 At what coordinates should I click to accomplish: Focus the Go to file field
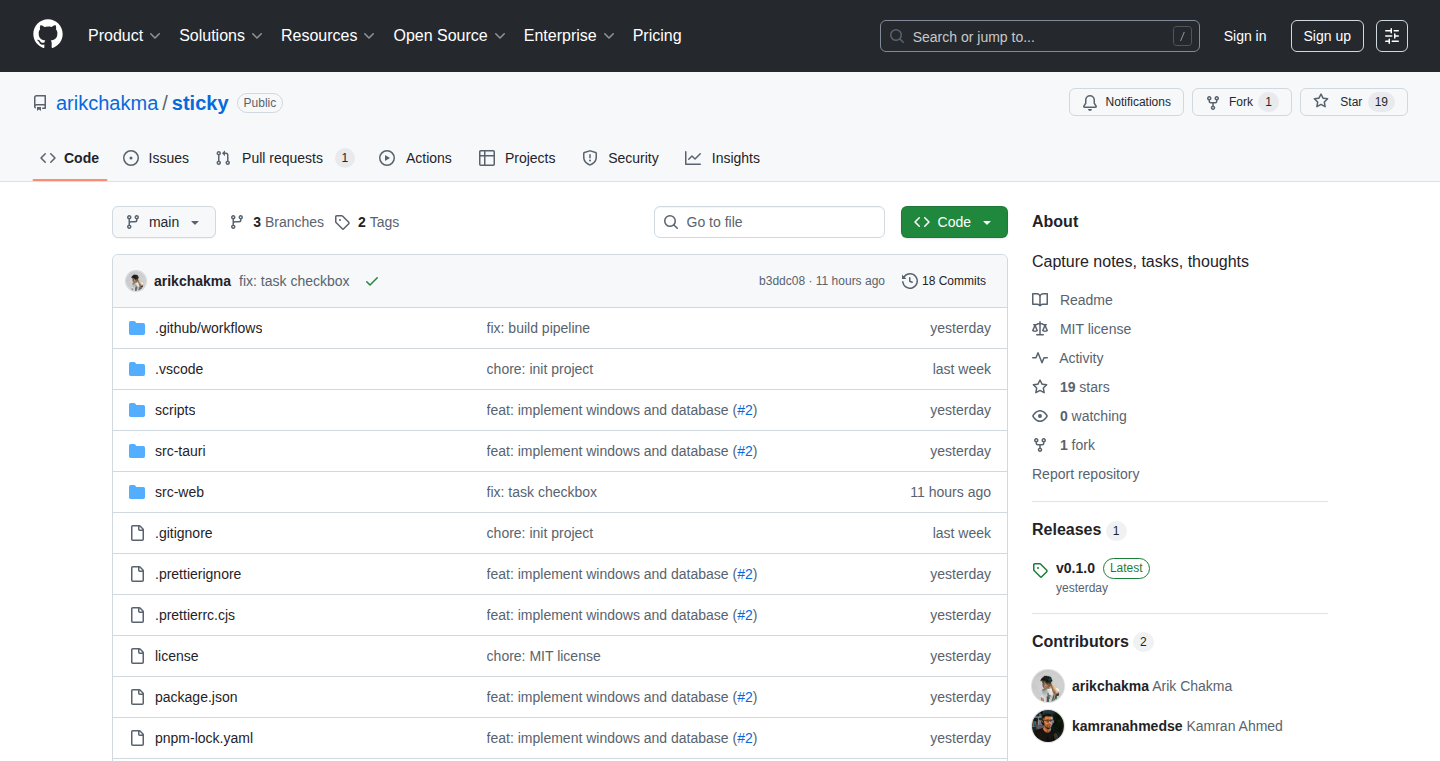(770, 222)
